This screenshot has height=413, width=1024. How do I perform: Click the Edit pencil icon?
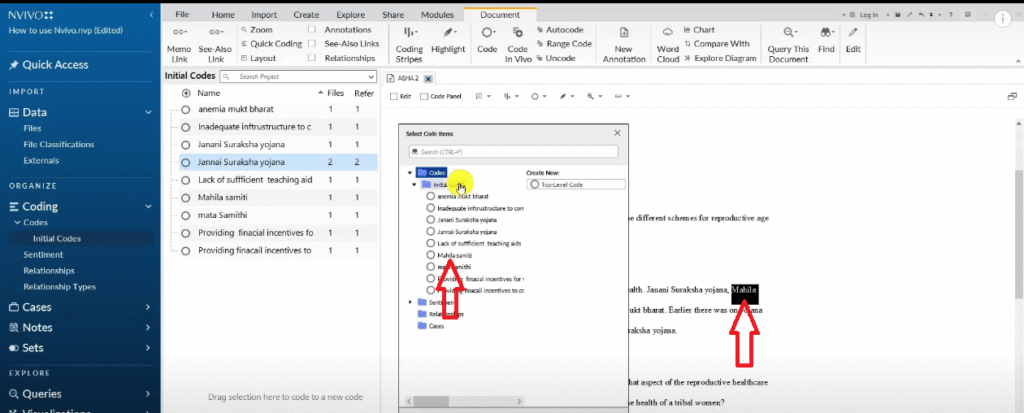[x=853, y=32]
